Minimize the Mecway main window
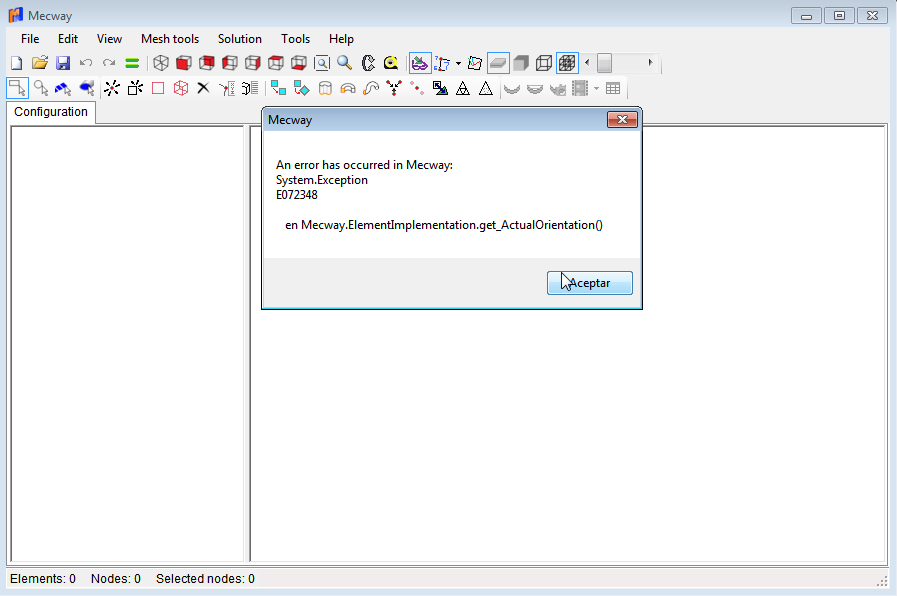 tap(806, 16)
